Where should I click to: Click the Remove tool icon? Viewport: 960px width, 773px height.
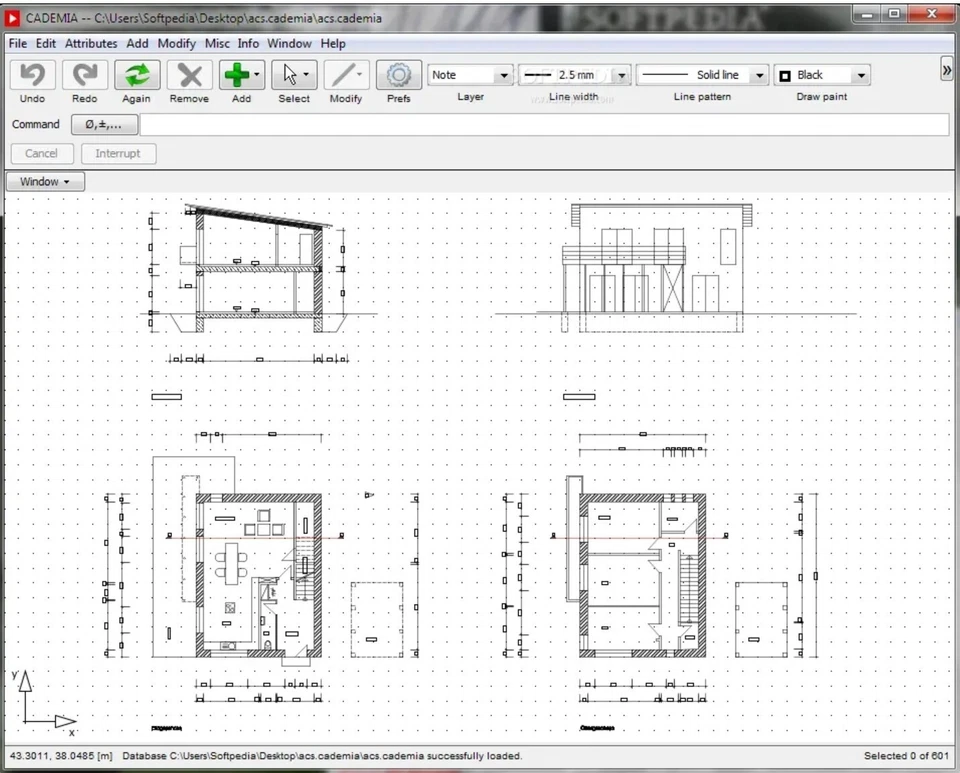[189, 75]
